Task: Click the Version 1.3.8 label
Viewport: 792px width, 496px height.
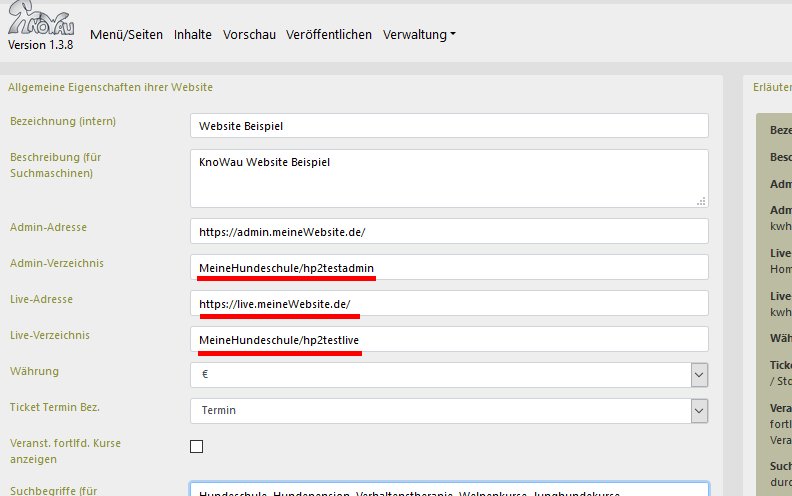Action: click(x=41, y=45)
